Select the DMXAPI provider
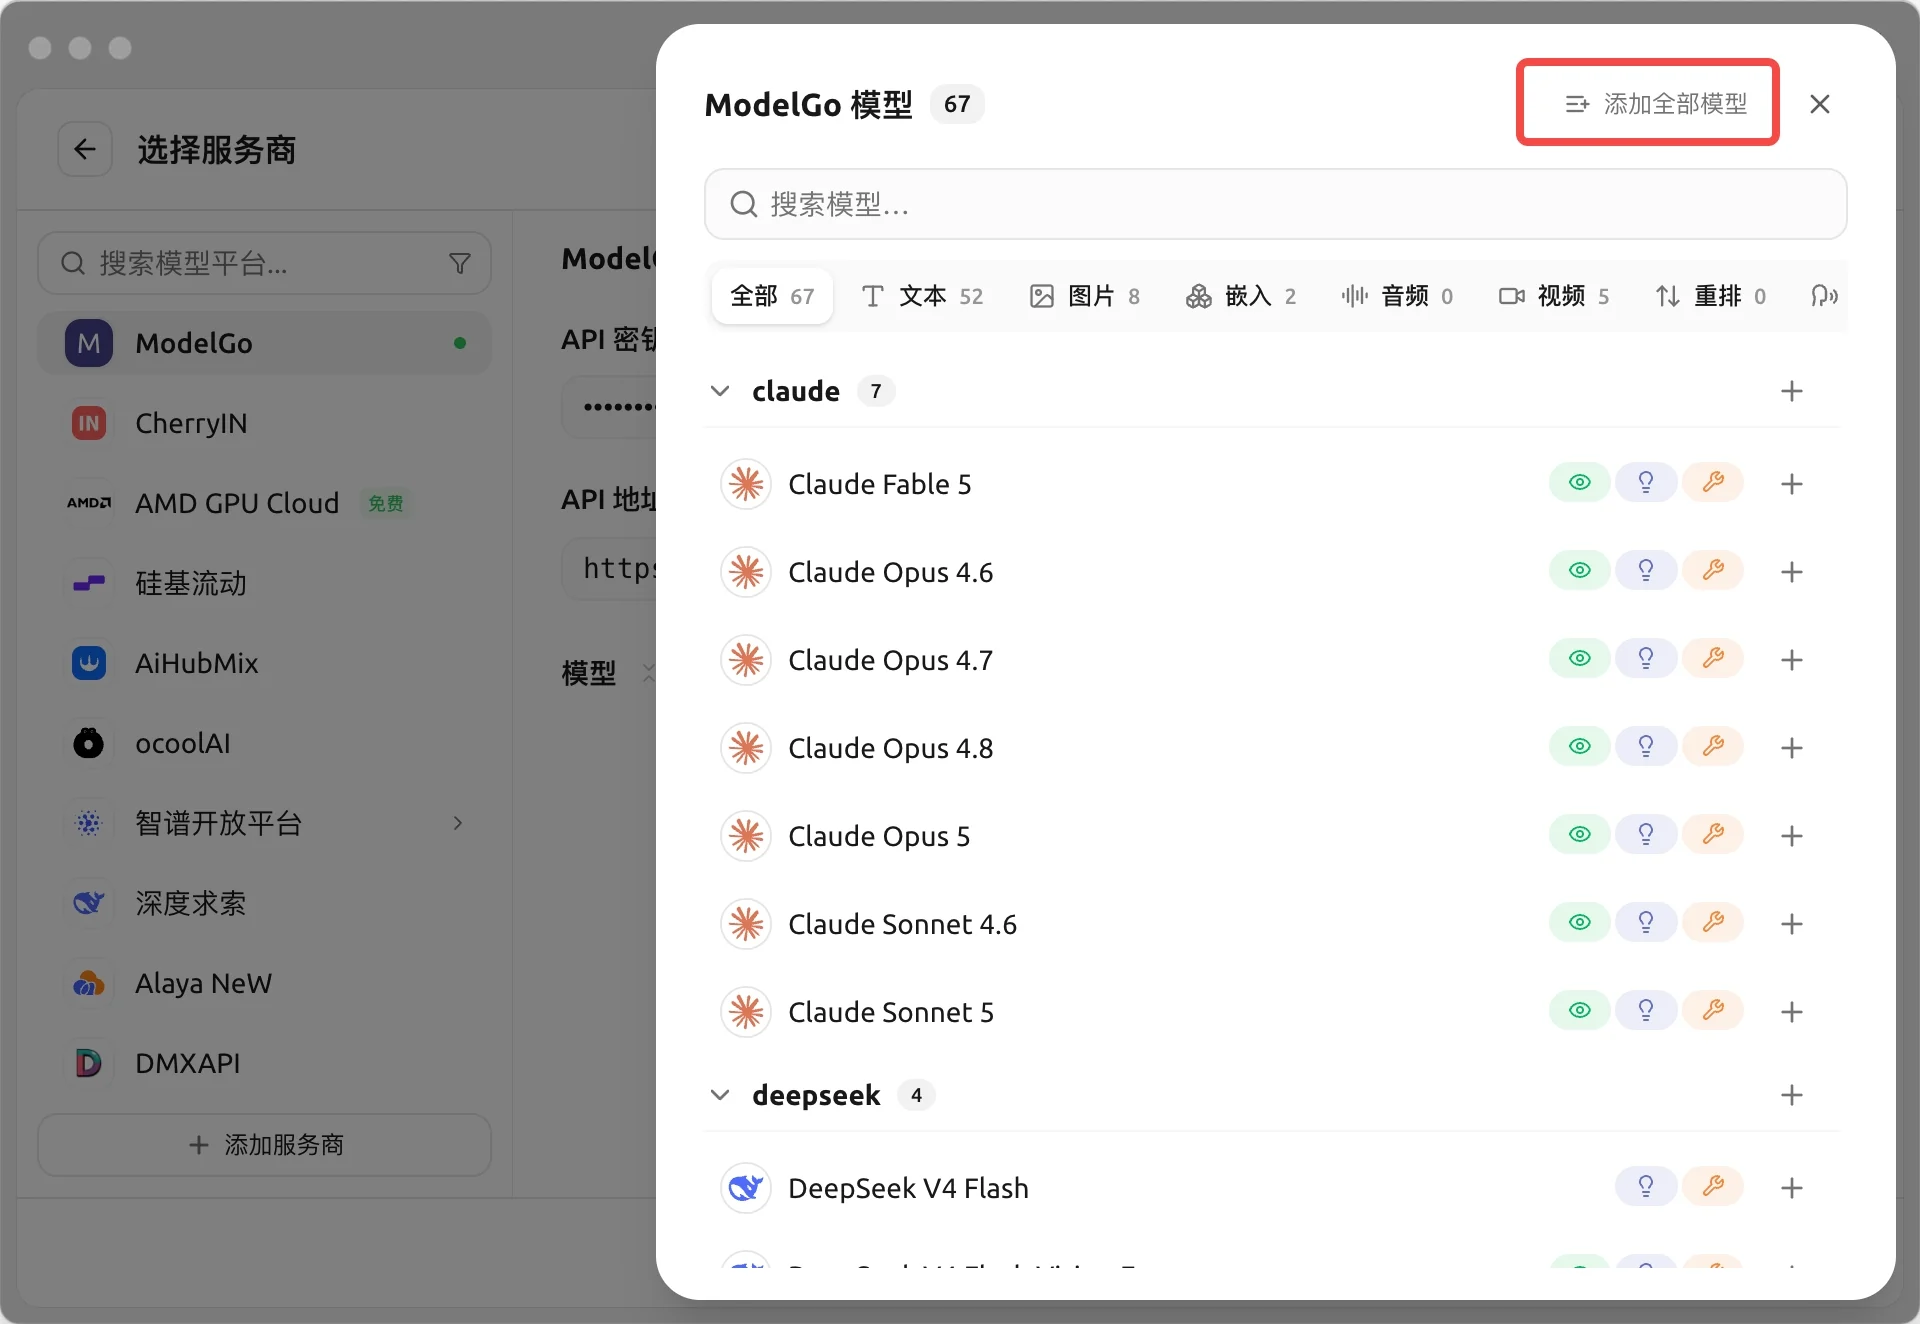The image size is (1920, 1324). [x=265, y=1063]
